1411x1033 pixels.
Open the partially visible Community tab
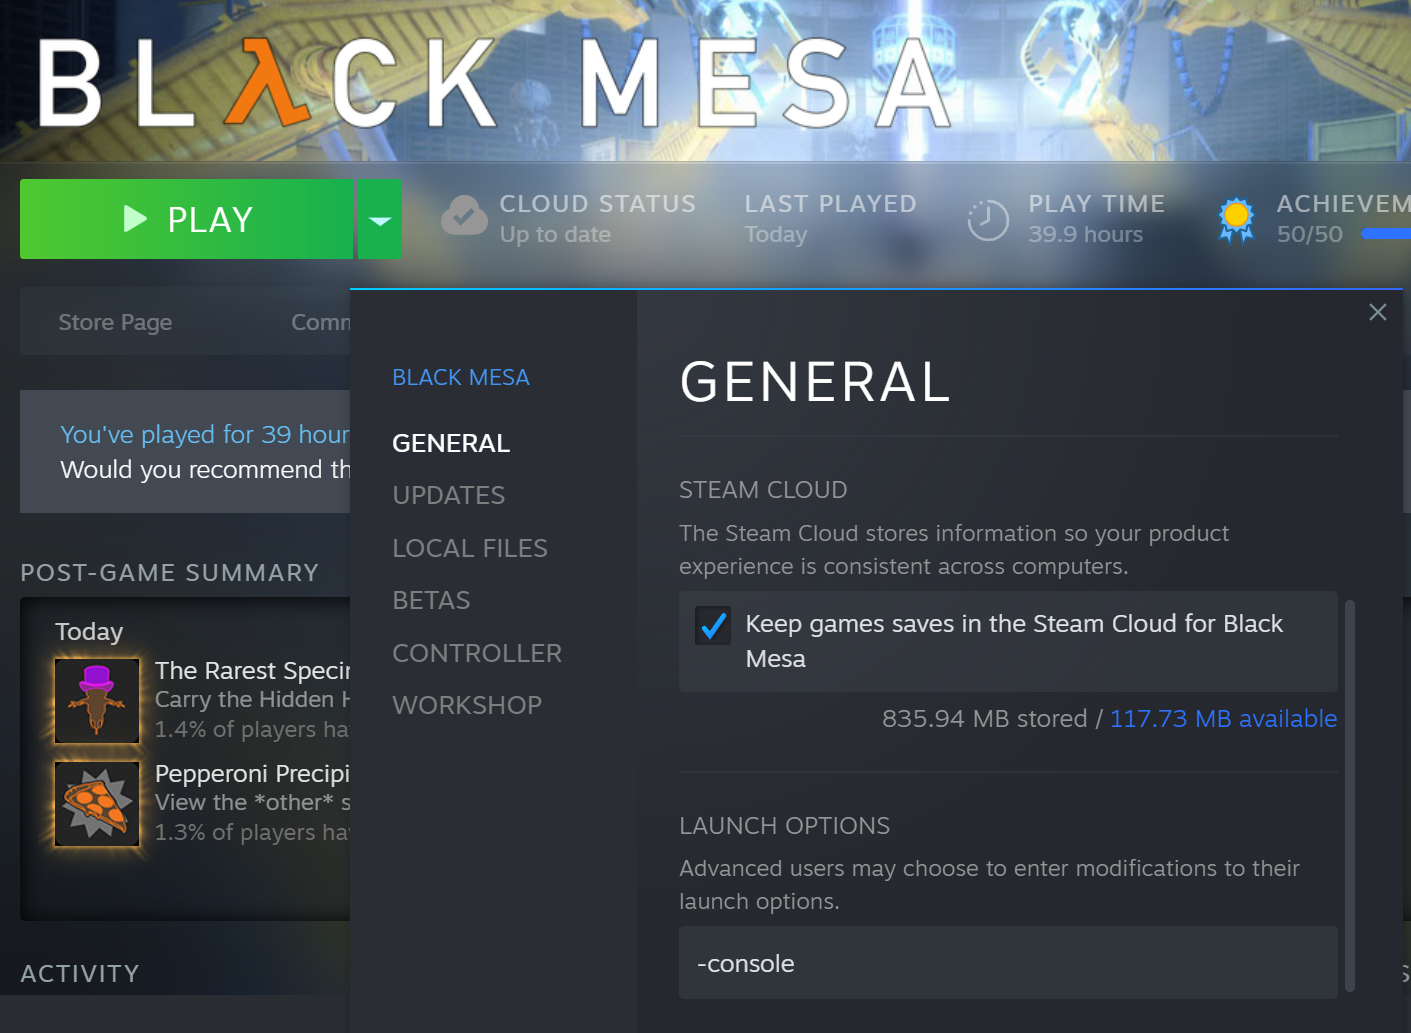320,322
